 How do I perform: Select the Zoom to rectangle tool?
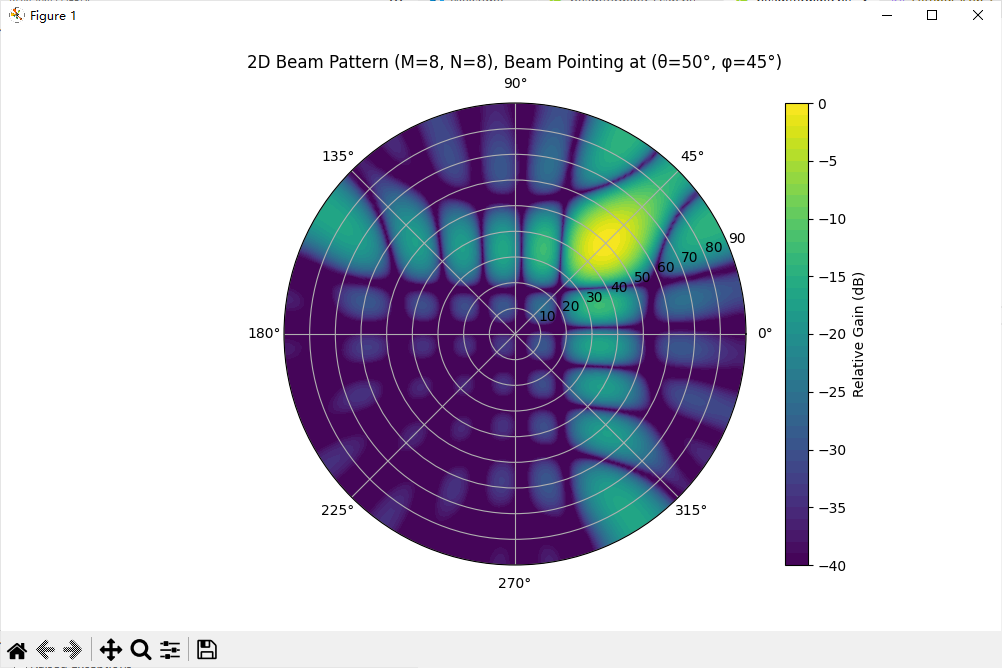click(x=141, y=650)
